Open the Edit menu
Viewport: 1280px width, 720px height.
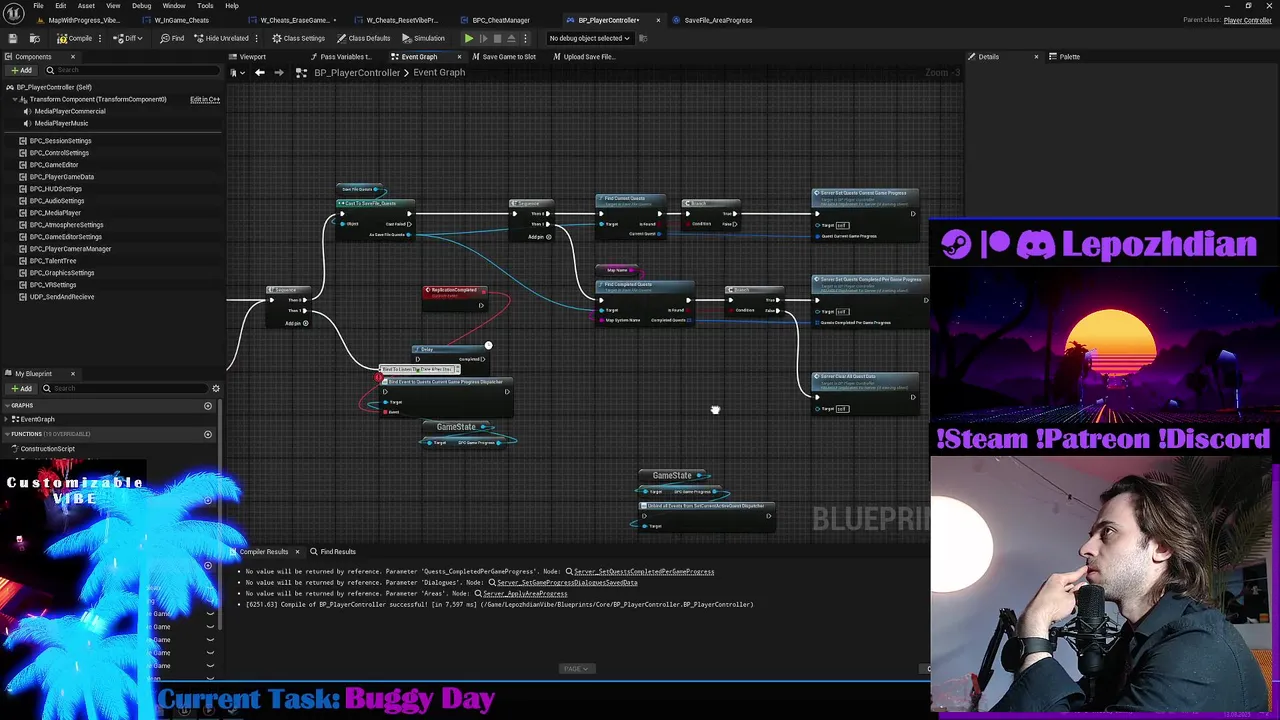click(60, 6)
